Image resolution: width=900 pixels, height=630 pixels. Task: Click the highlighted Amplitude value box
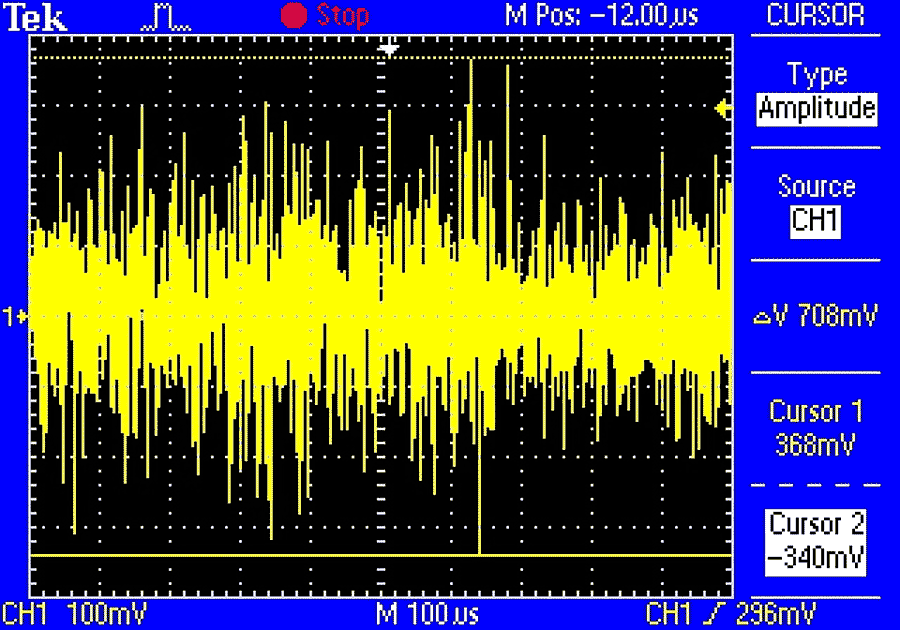(817, 108)
